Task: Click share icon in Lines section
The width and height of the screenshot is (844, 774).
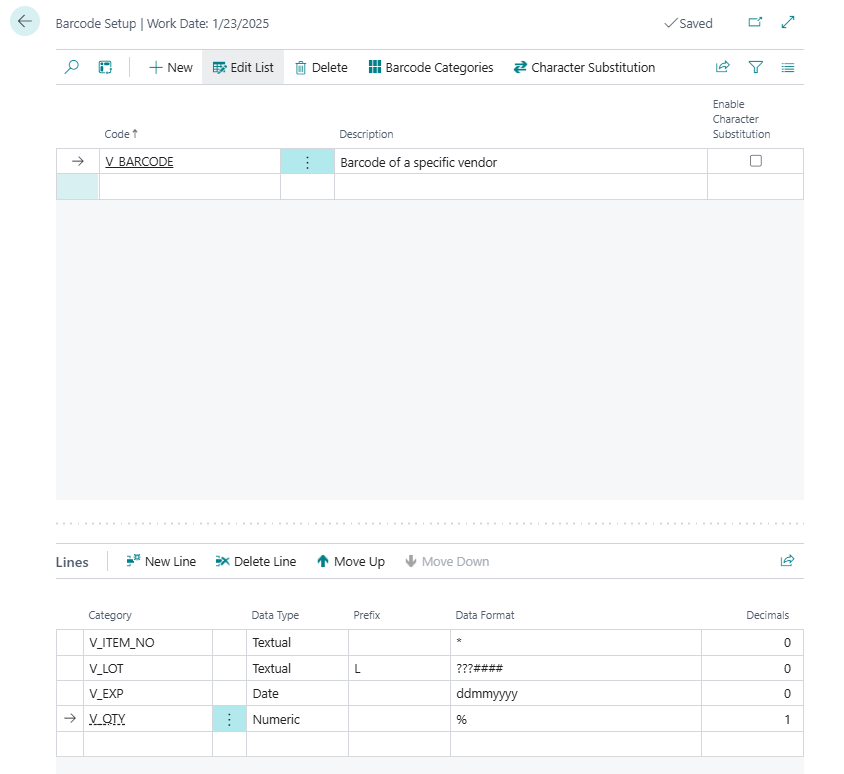Action: [x=787, y=561]
